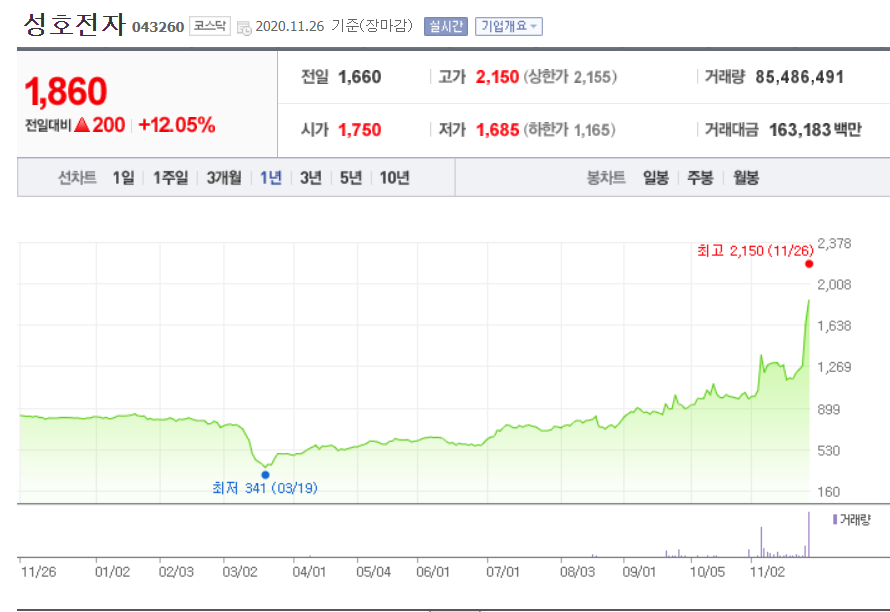Click the 상한가 2,155 upper limit text

pyautogui.click(x=570, y=77)
